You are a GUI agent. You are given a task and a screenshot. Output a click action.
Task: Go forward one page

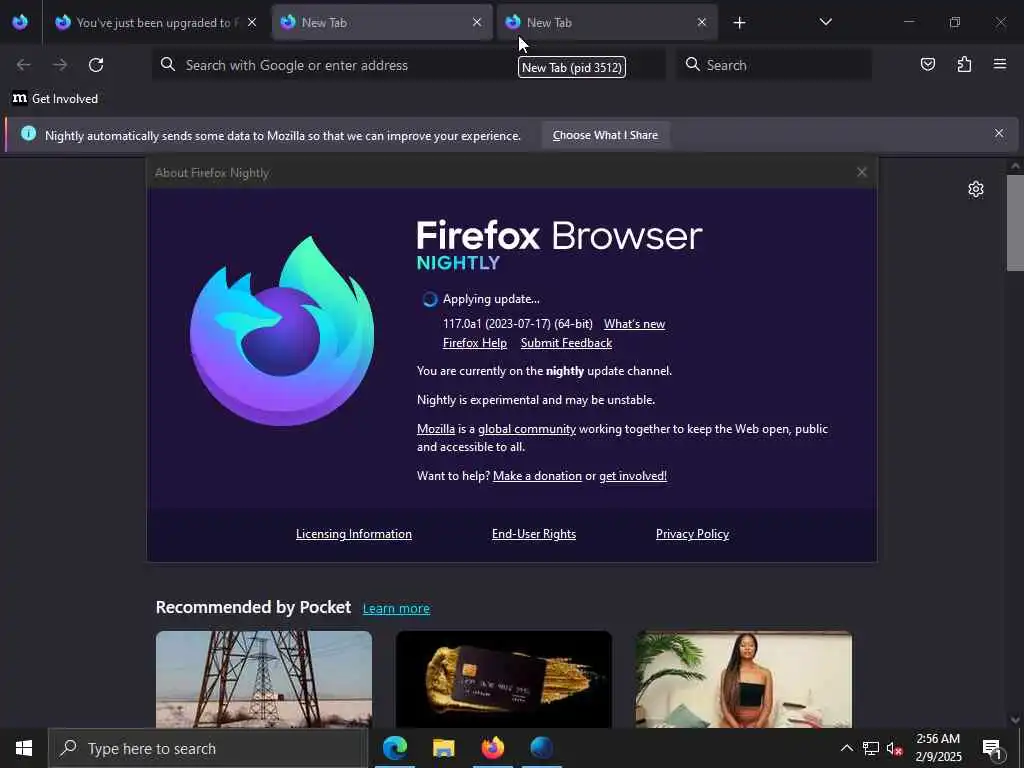coord(59,65)
